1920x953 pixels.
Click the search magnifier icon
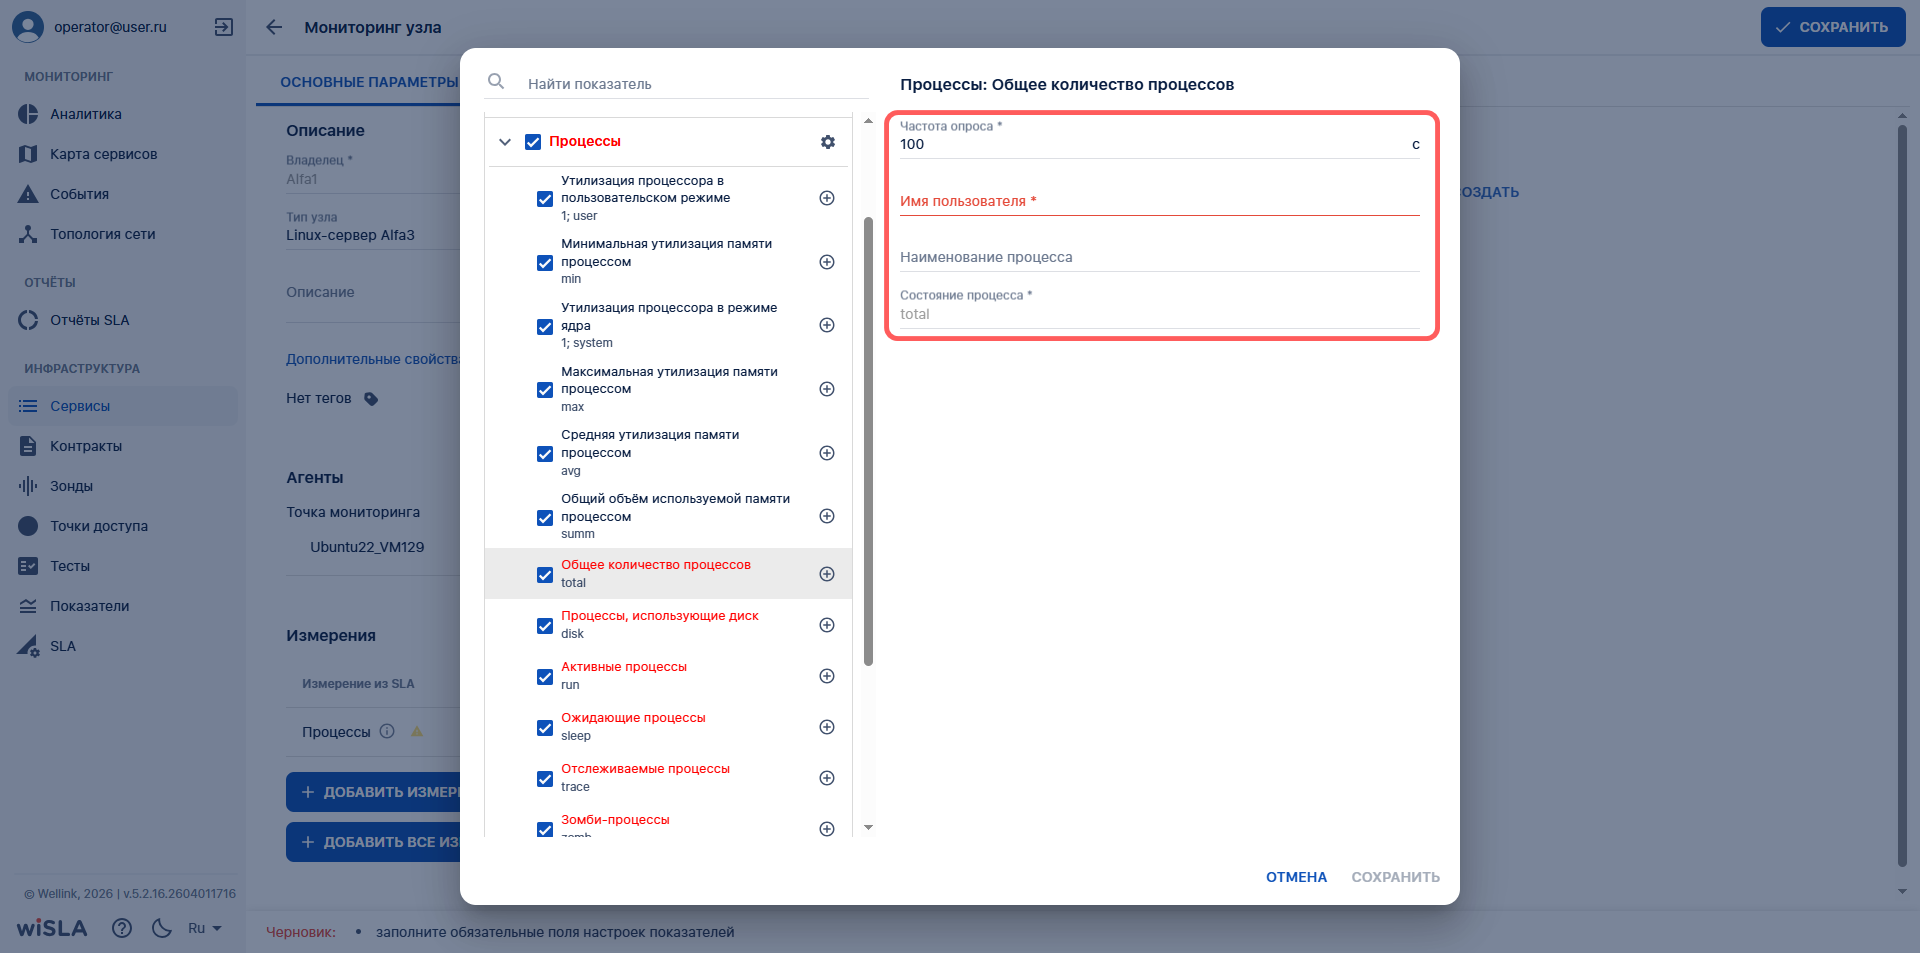(496, 81)
